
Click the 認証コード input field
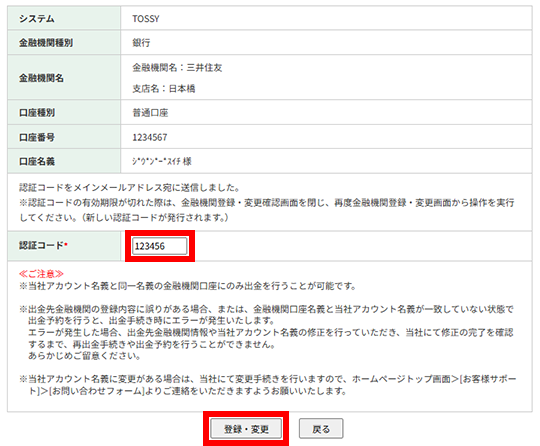click(x=159, y=246)
